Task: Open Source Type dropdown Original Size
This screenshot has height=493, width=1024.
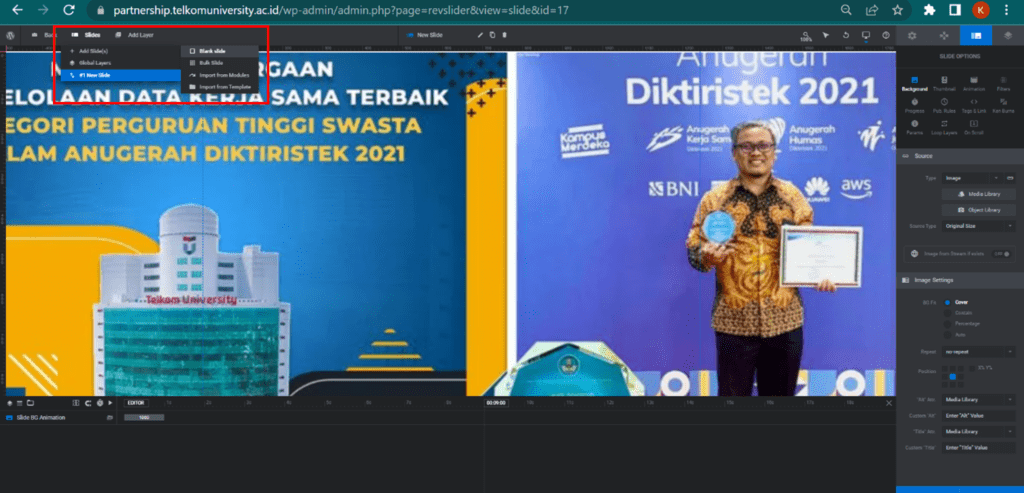Action: tap(978, 226)
